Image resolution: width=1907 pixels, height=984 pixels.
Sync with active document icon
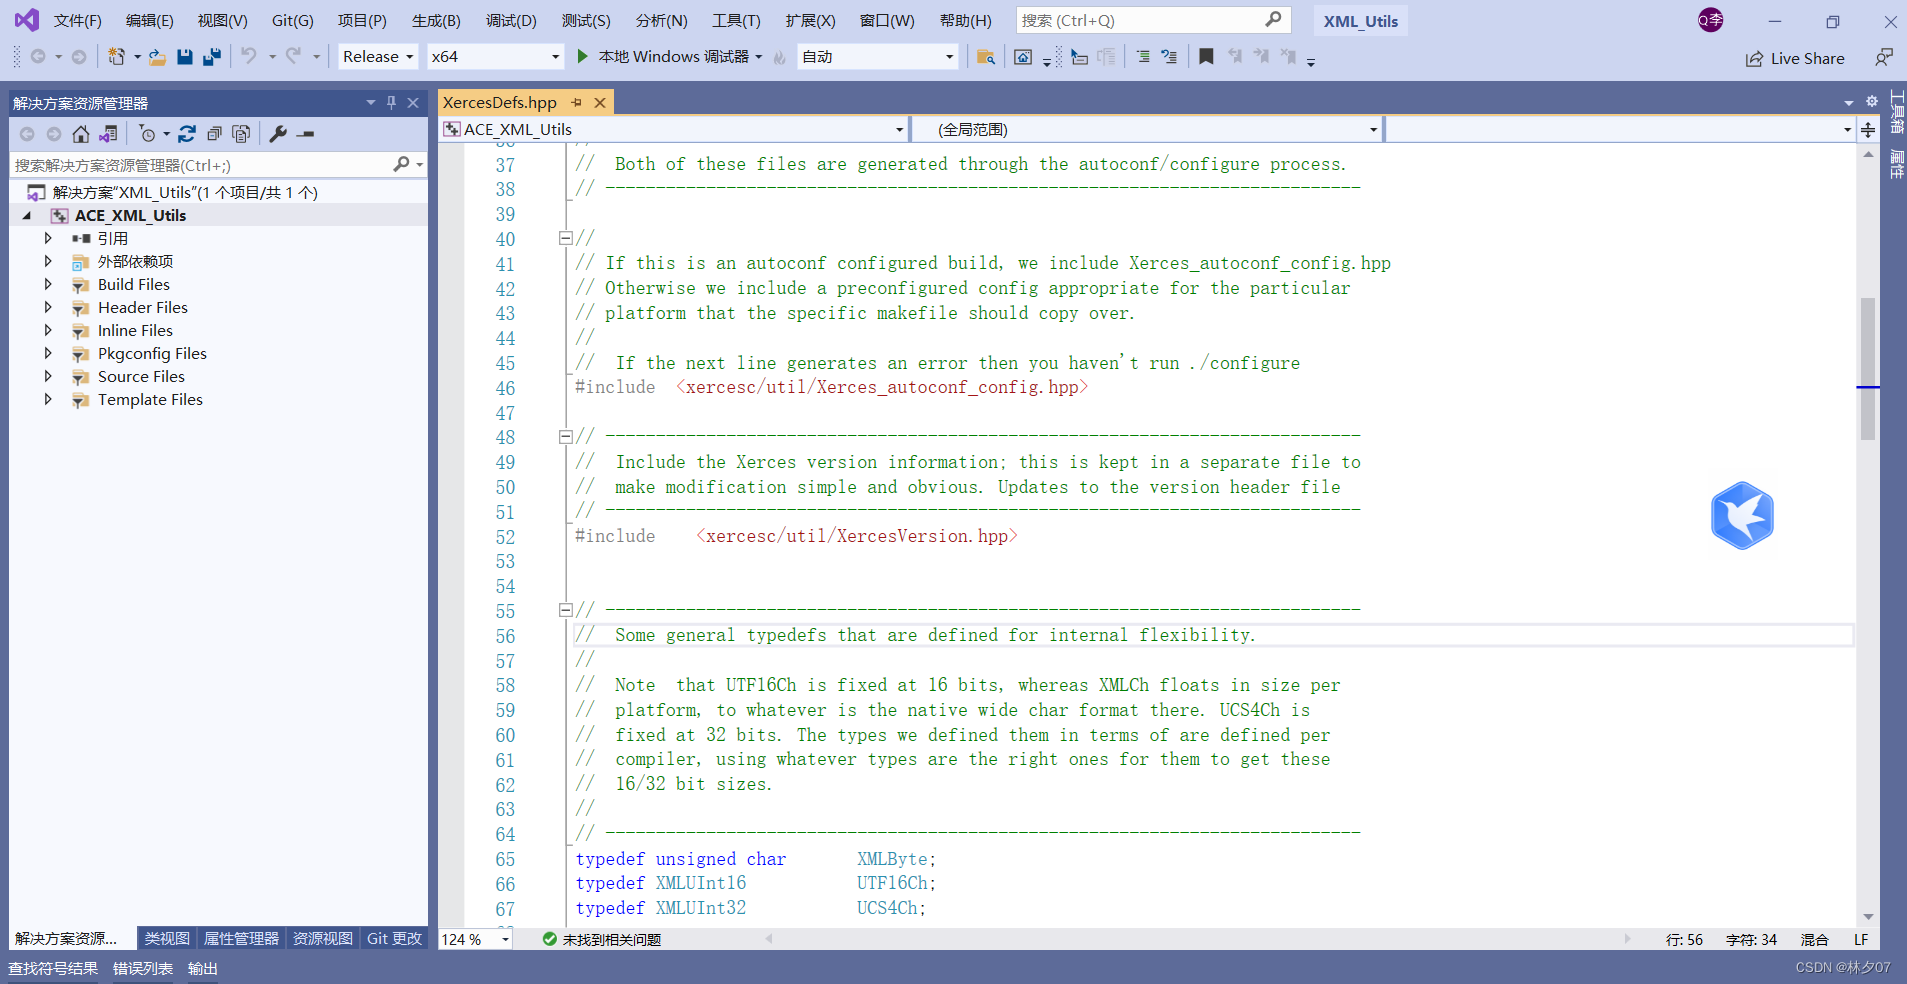pyautogui.click(x=187, y=134)
